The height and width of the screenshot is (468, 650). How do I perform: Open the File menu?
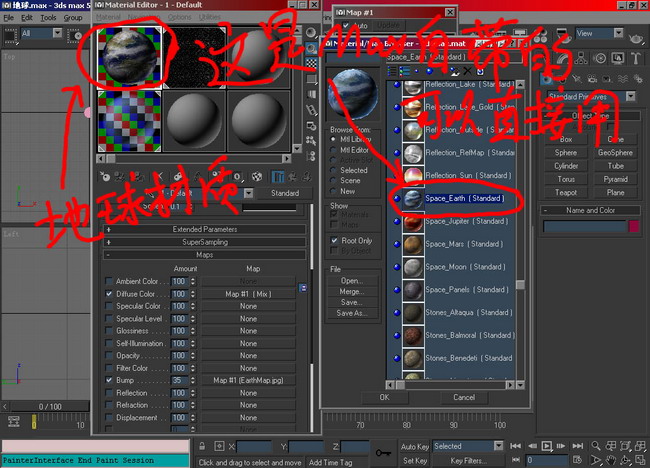coord(8,18)
